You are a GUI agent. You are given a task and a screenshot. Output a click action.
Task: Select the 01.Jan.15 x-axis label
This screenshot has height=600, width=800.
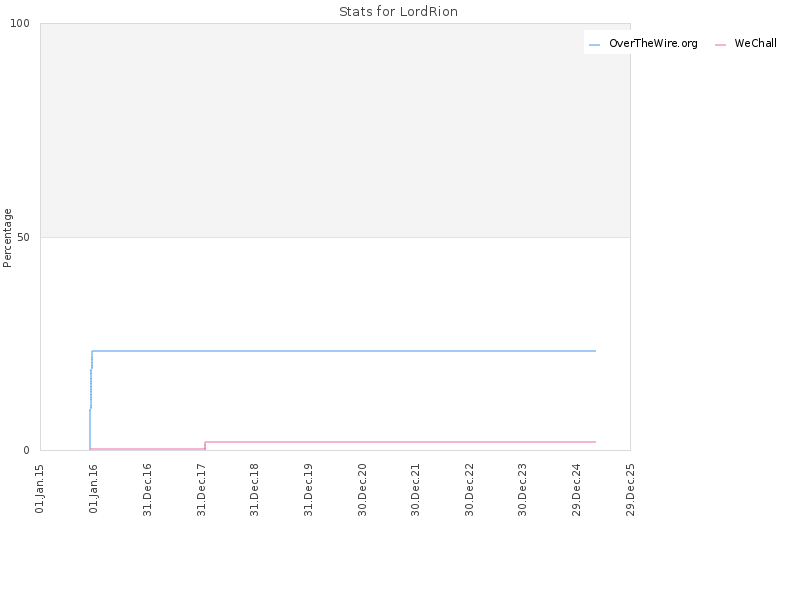[40, 489]
